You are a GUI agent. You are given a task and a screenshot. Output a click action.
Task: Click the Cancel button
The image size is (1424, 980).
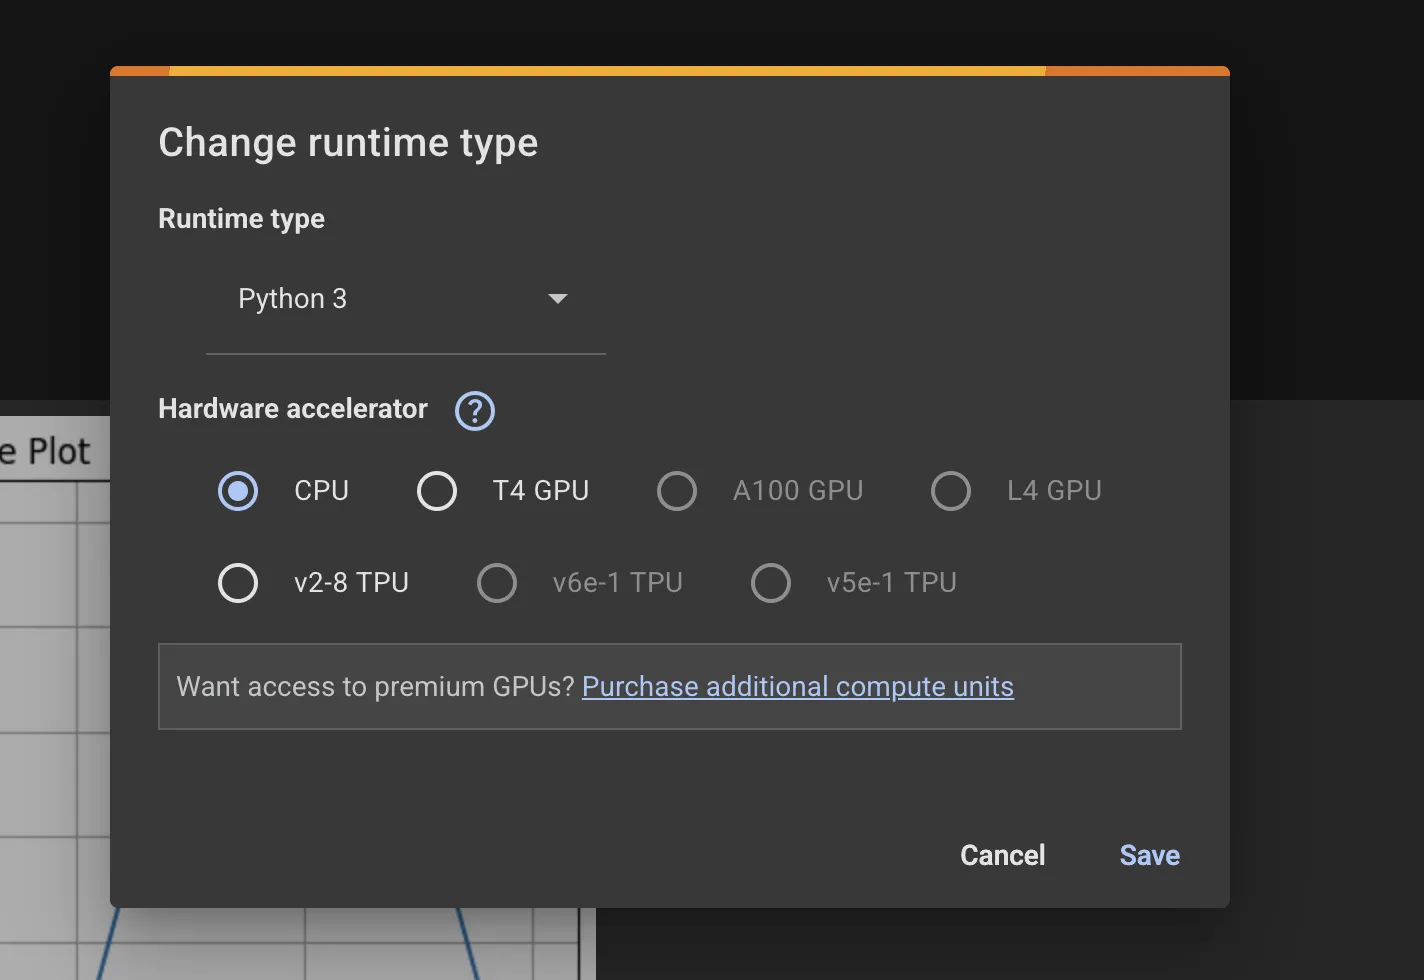coord(1002,855)
